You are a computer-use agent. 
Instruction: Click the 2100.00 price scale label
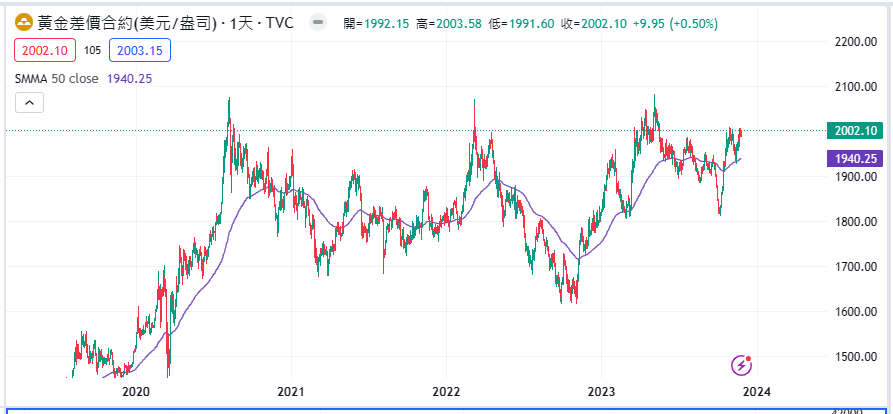click(x=853, y=87)
